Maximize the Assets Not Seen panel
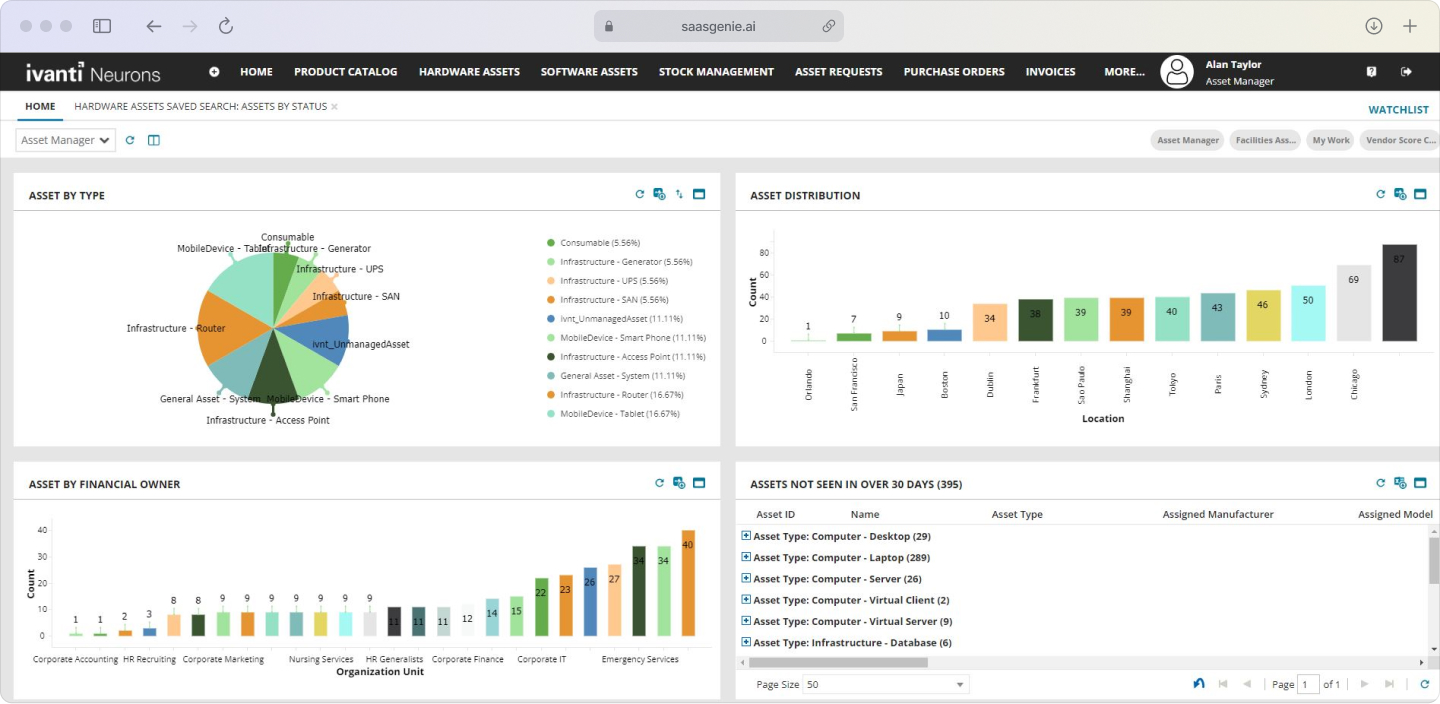 [x=1420, y=483]
